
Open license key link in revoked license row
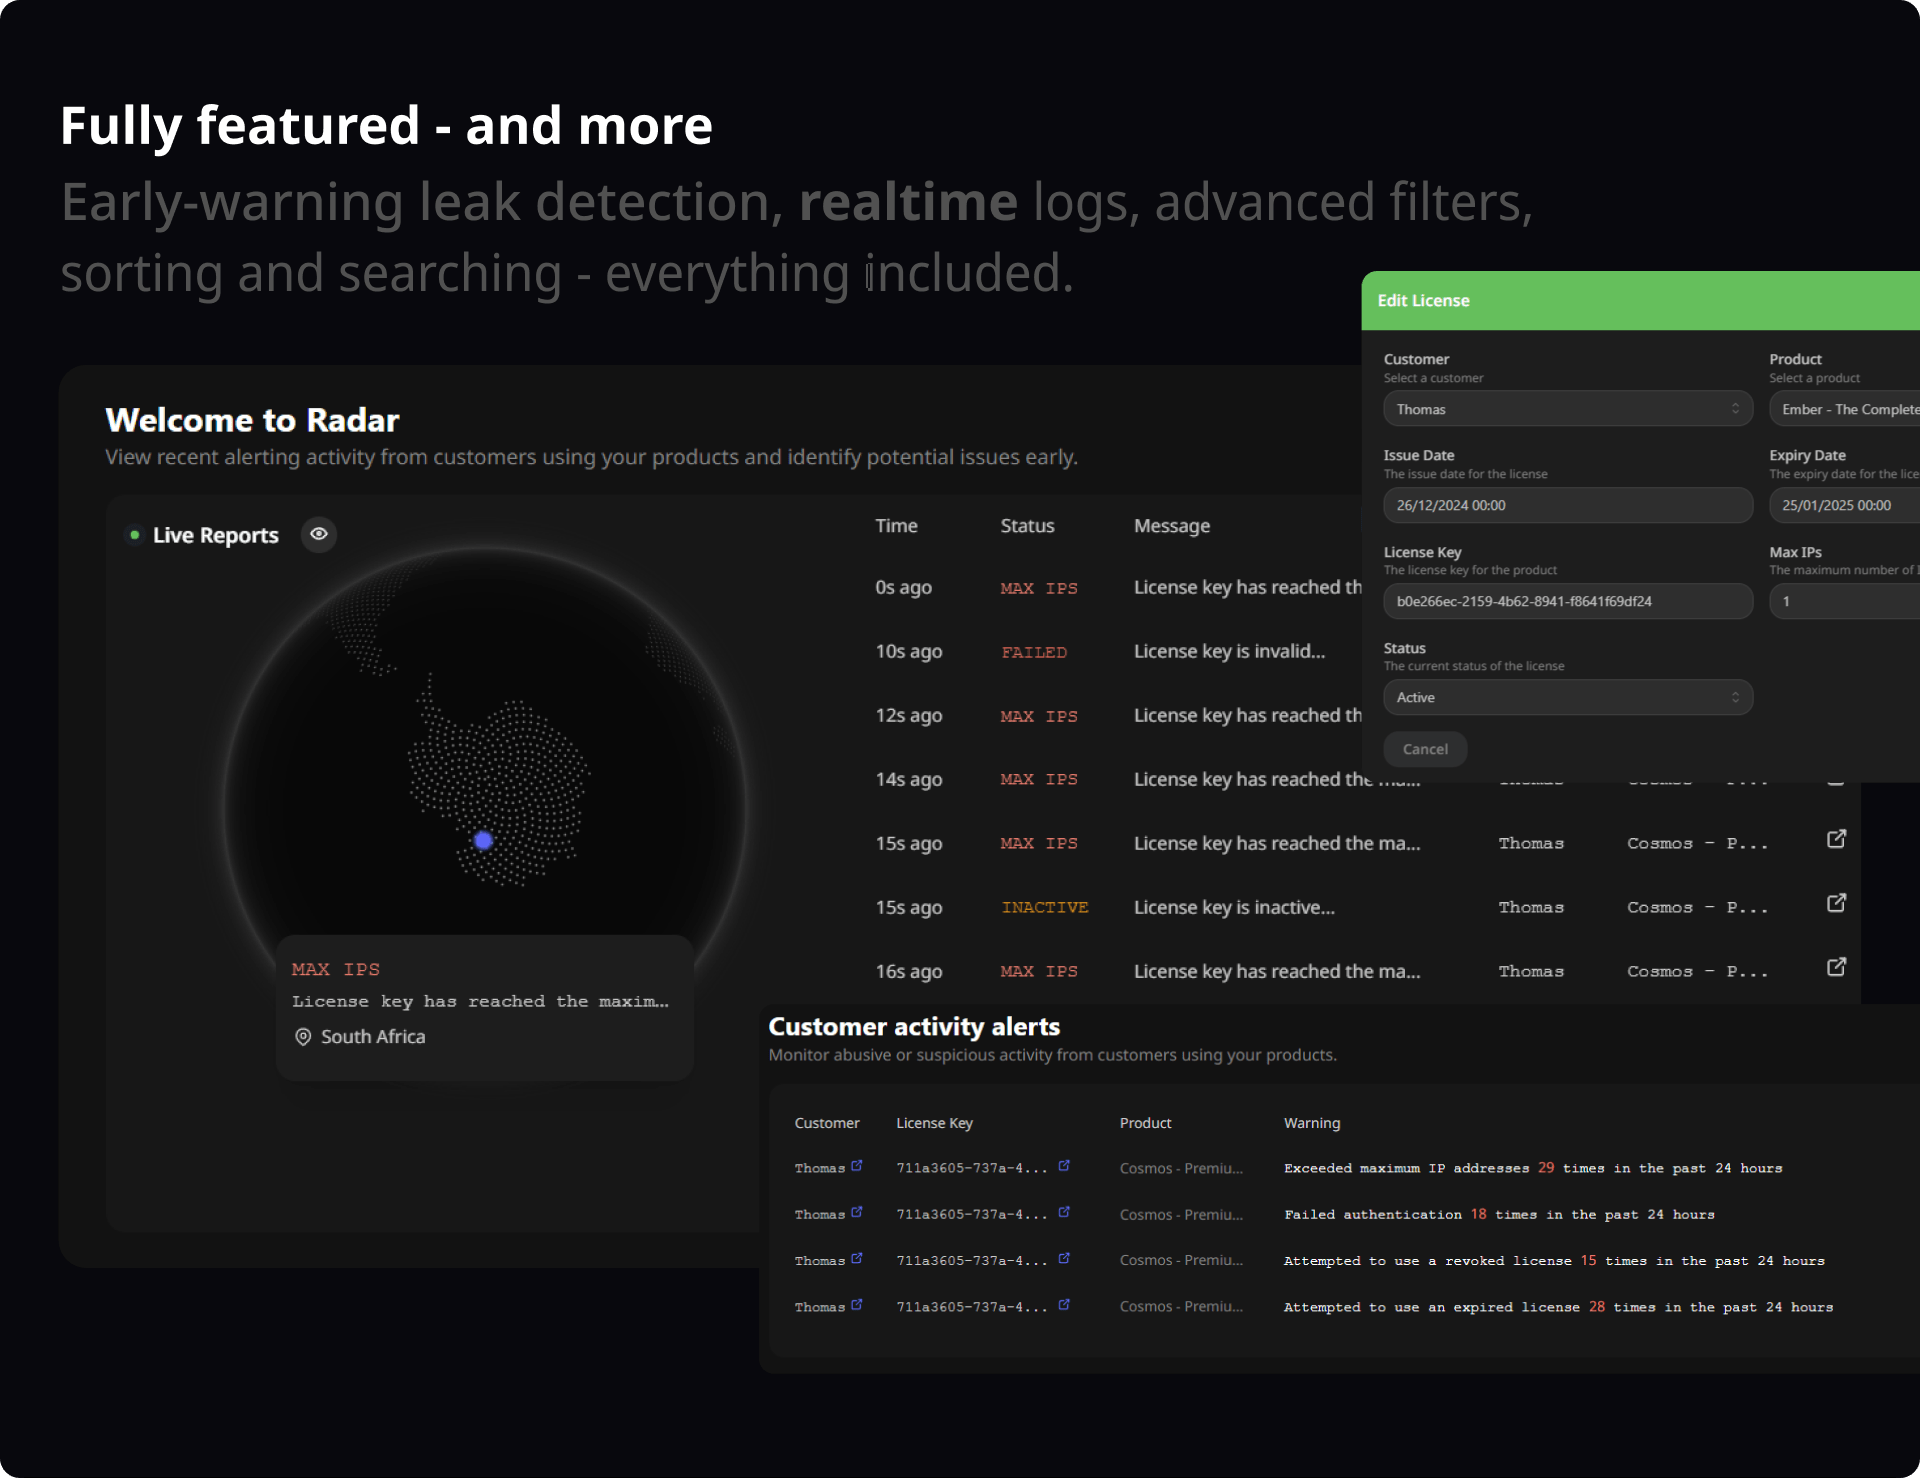[1064, 1258]
